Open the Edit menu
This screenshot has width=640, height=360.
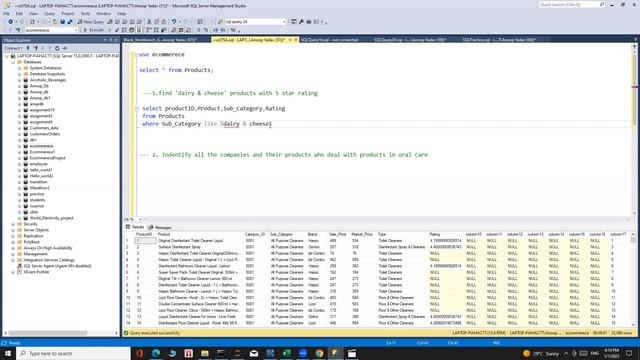point(19,13)
